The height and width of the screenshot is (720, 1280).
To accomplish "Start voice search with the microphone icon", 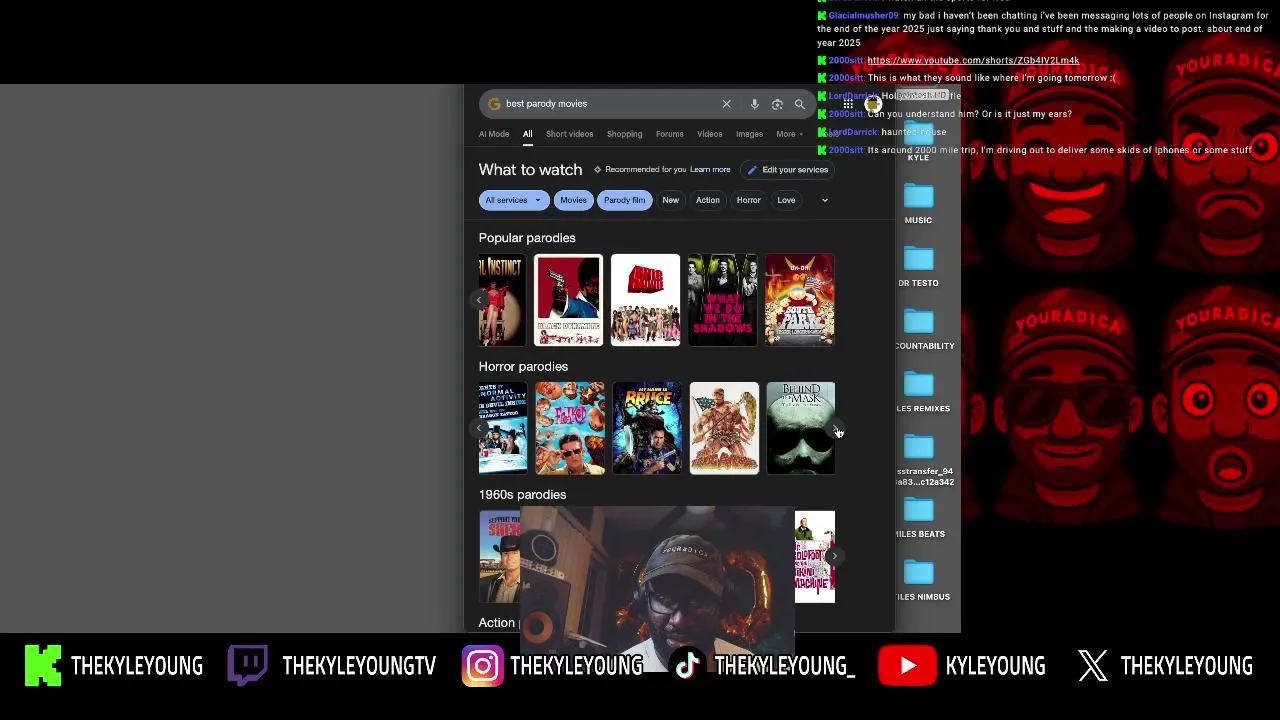I will point(754,104).
